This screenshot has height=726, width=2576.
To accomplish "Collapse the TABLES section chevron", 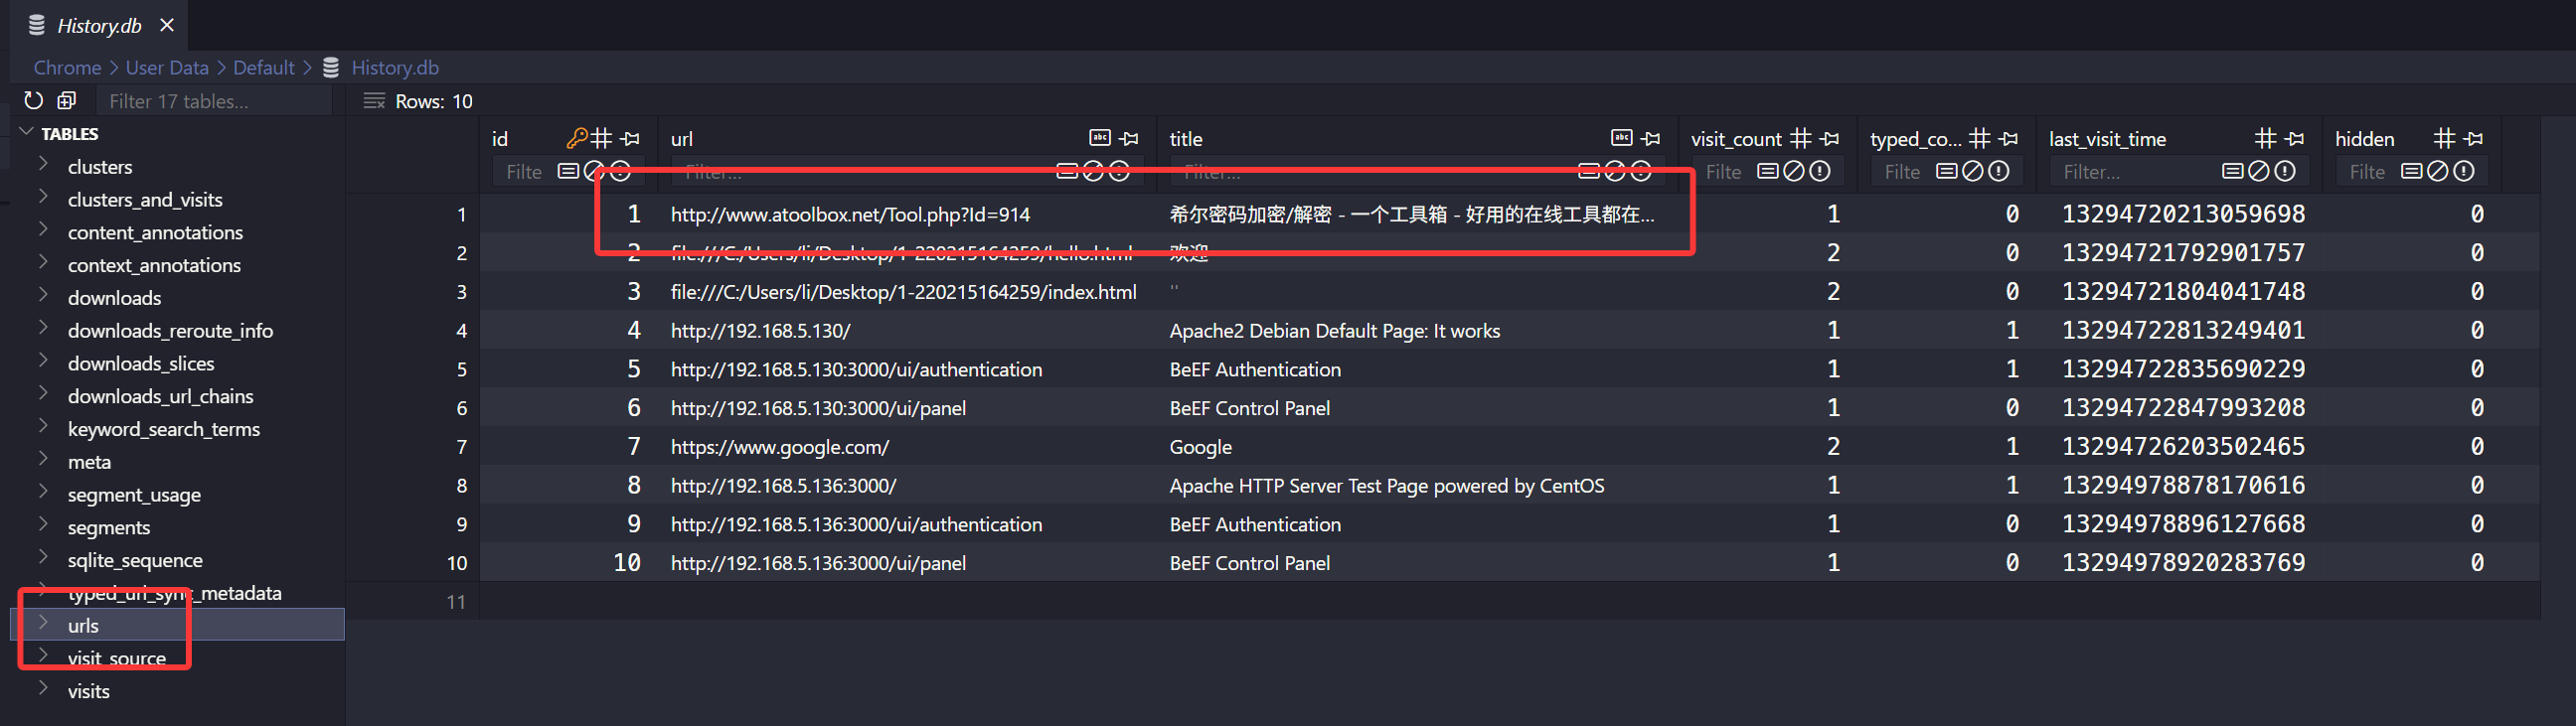I will pyautogui.click(x=26, y=132).
